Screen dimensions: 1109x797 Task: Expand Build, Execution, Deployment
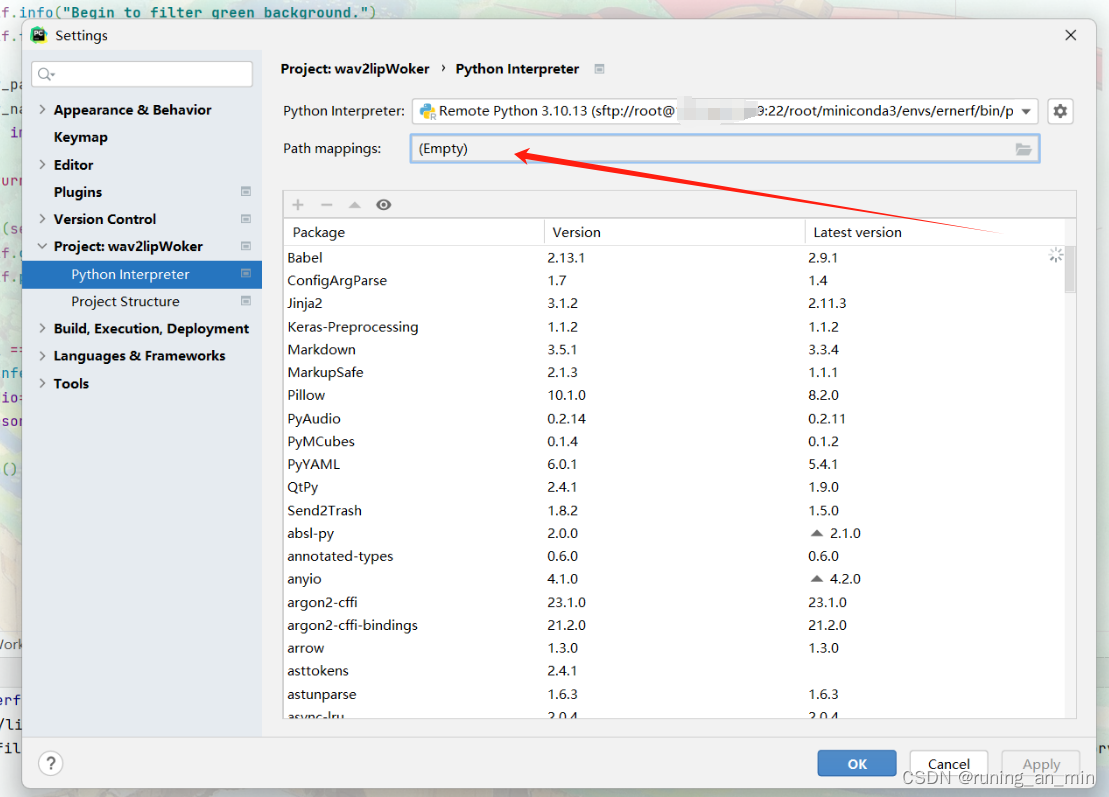43,328
